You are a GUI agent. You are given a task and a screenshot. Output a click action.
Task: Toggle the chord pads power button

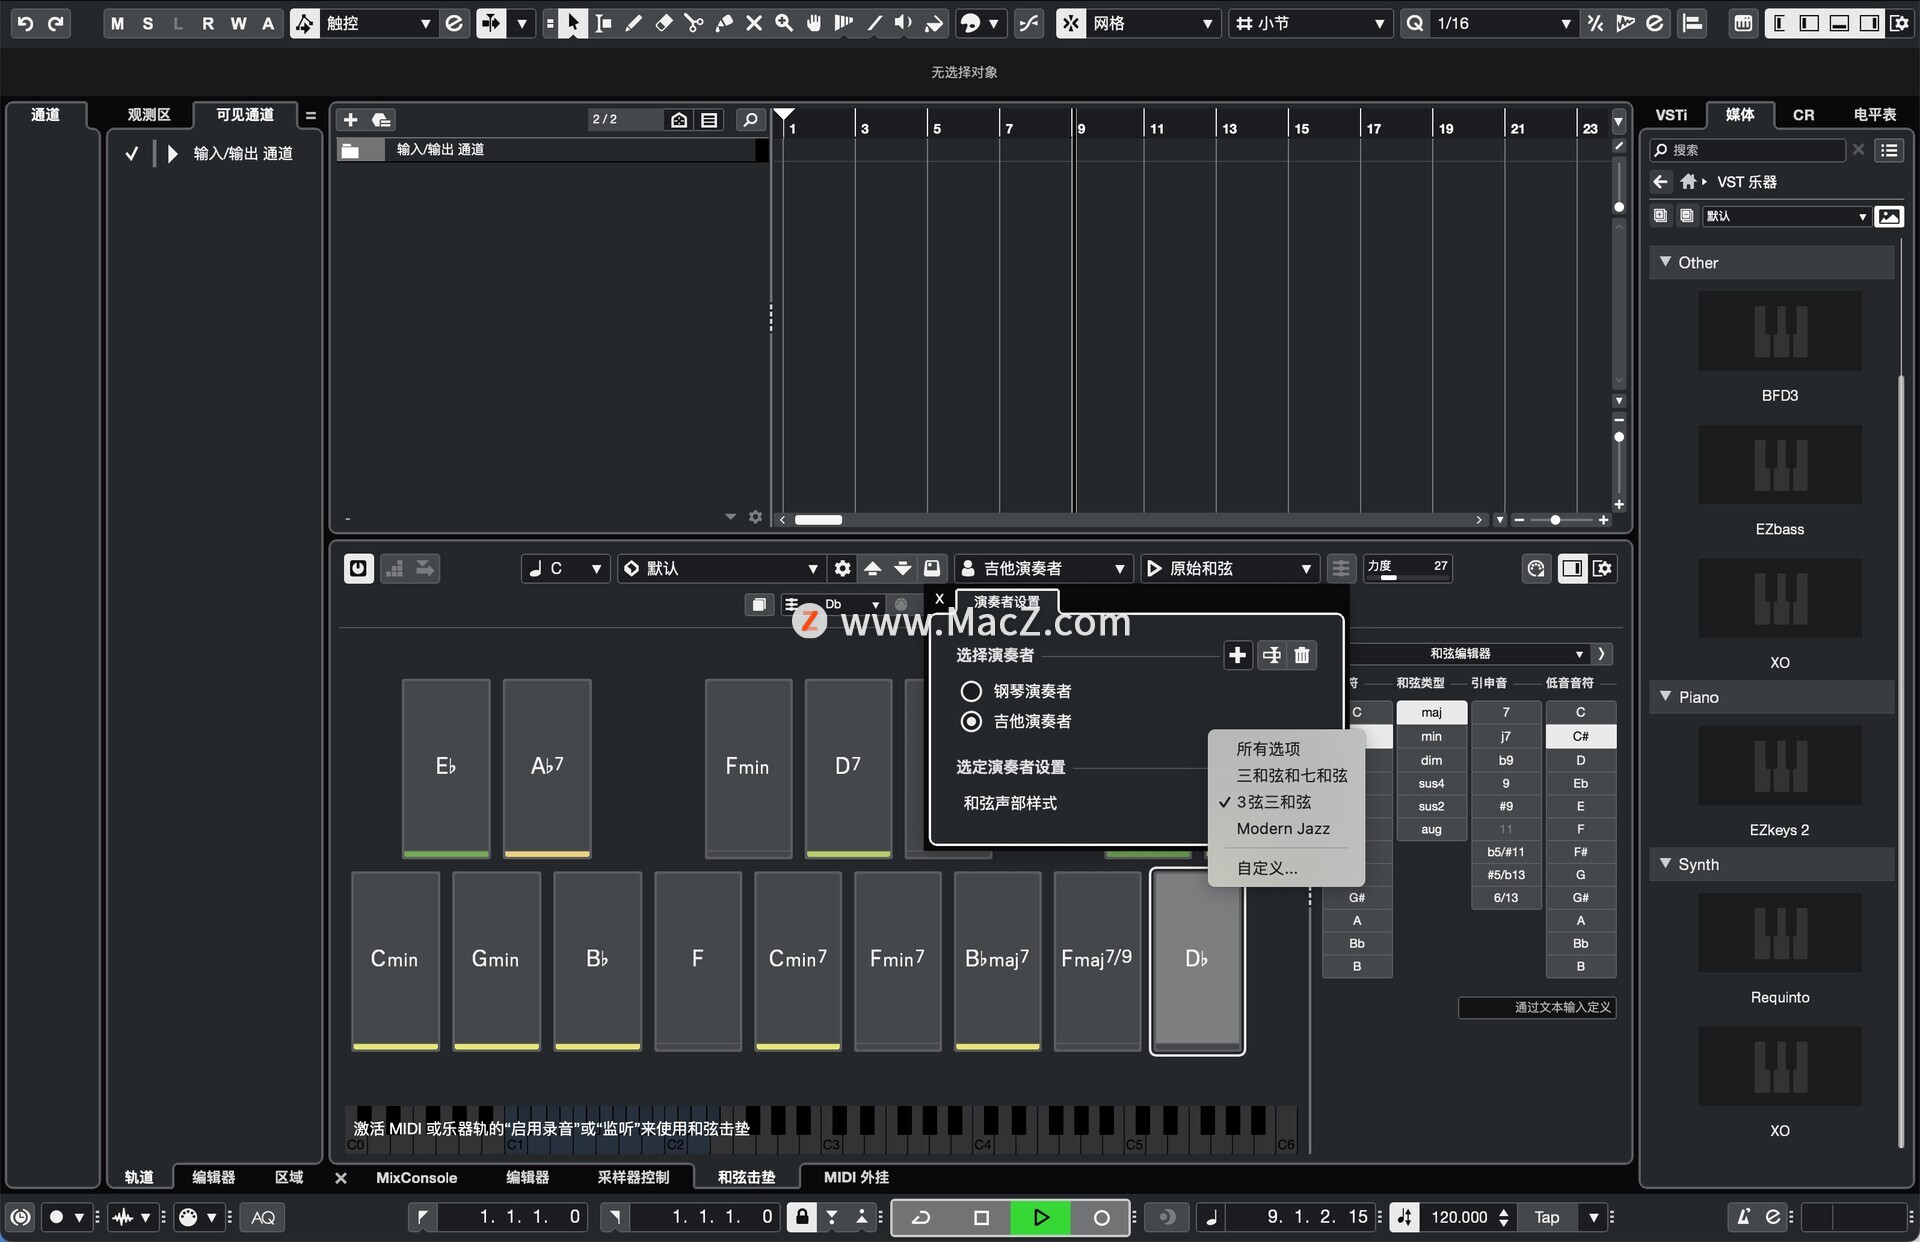(x=358, y=568)
